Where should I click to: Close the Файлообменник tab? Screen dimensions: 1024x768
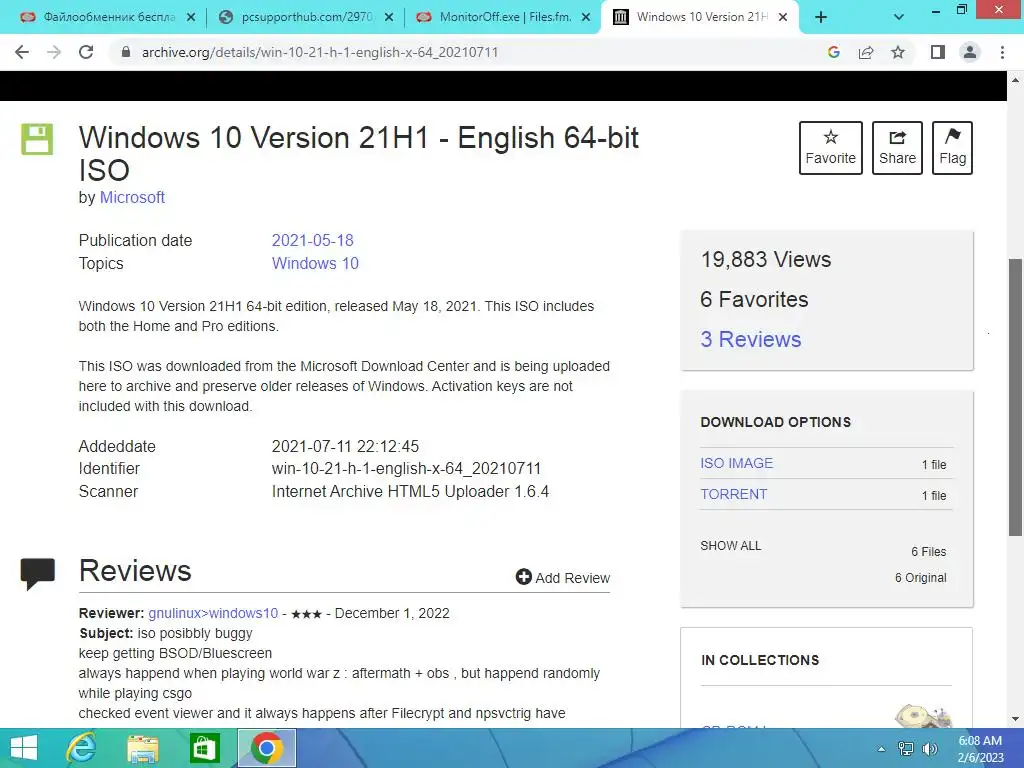point(191,18)
